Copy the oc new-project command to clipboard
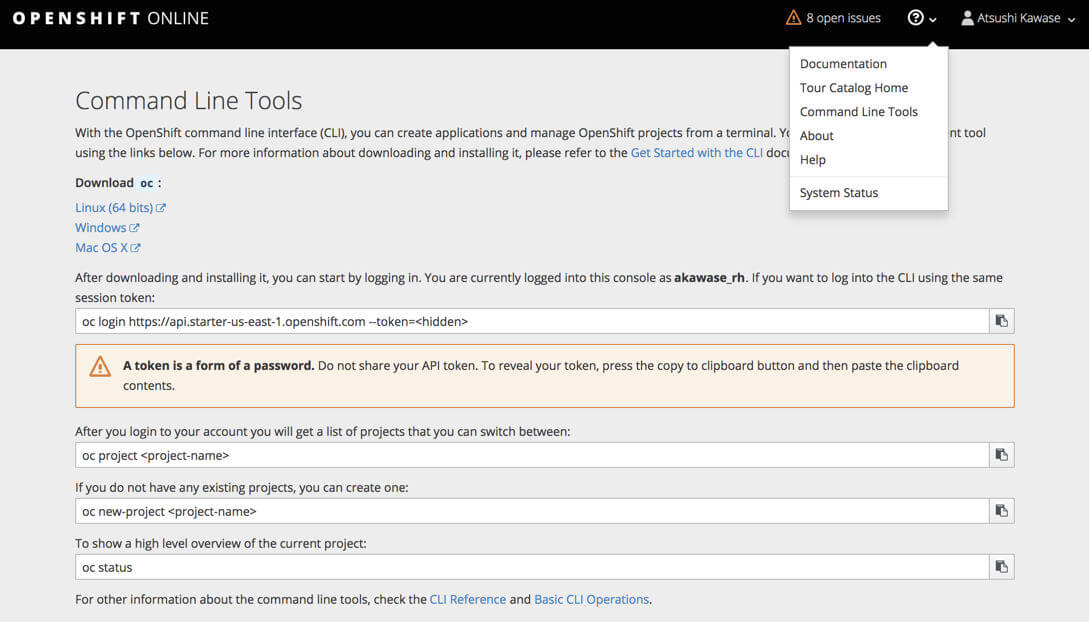 click(1001, 511)
